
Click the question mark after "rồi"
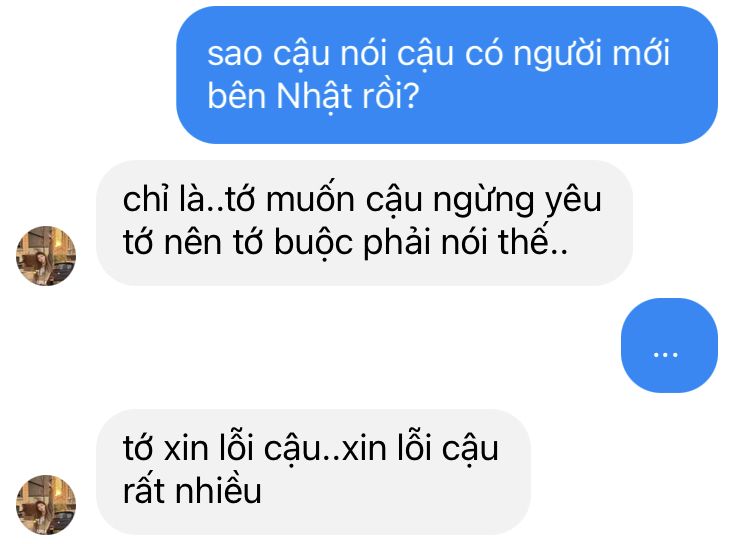(411, 96)
